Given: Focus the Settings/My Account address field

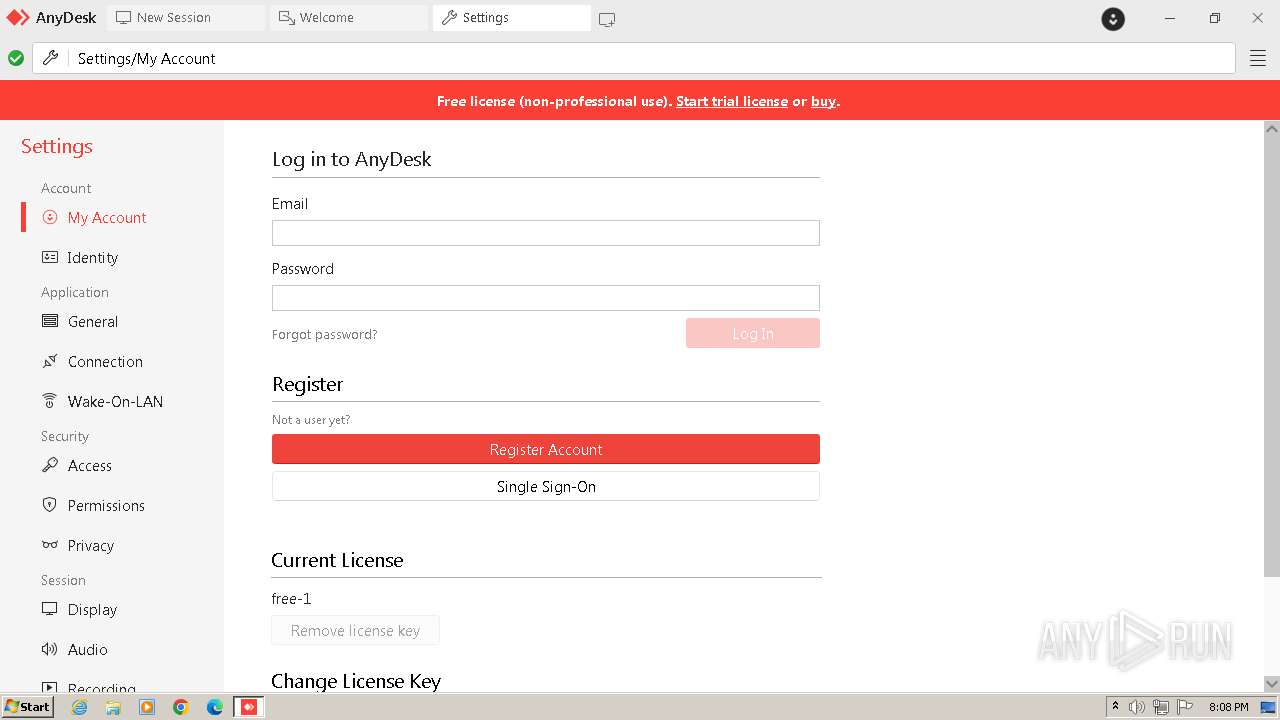Looking at the screenshot, I should click(634, 58).
